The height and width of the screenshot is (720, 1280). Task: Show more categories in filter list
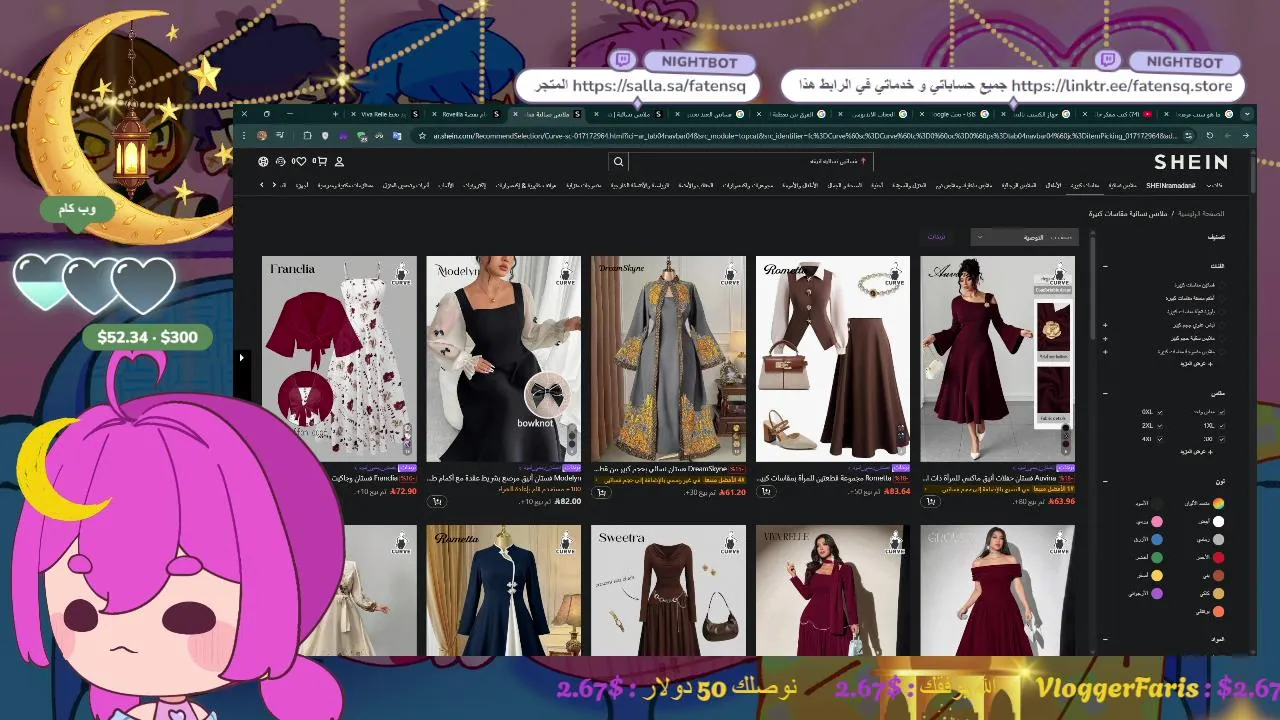tap(1196, 364)
